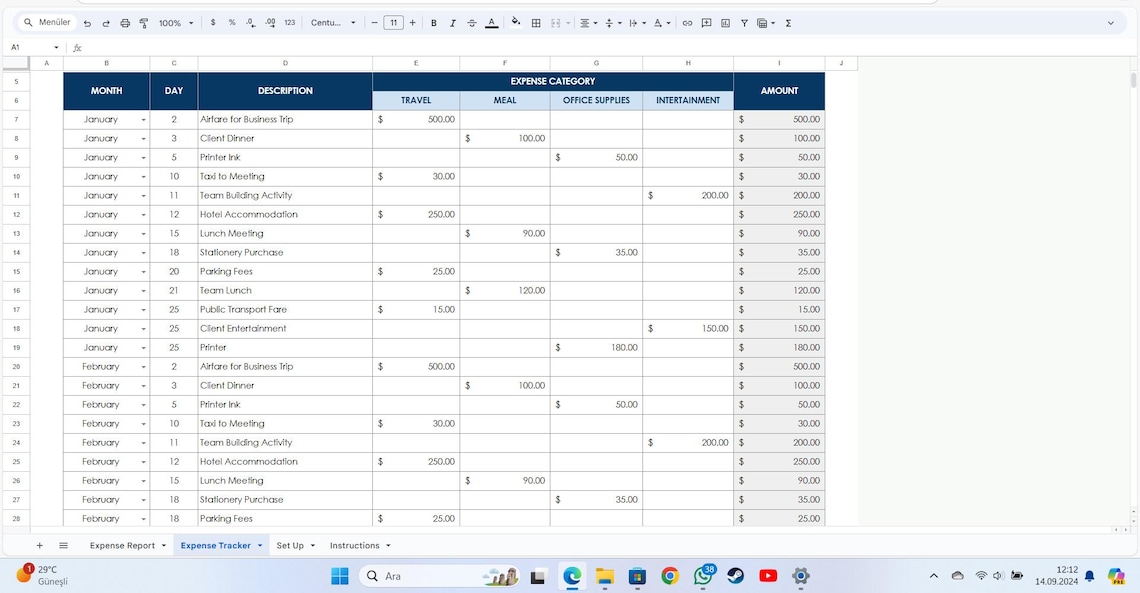Create a filter with the filter icon
Image resolution: width=1140 pixels, height=593 pixels.
pyautogui.click(x=745, y=22)
